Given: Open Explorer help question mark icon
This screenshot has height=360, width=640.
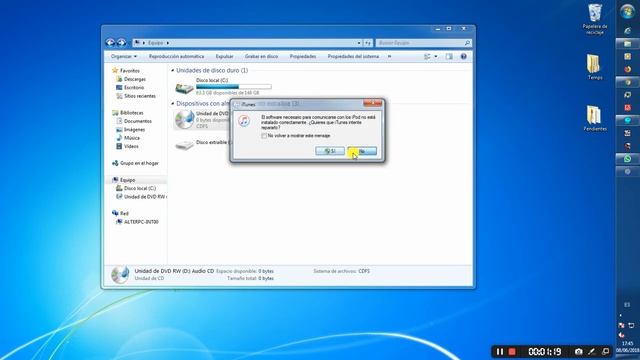Looking at the screenshot, I should point(464,56).
